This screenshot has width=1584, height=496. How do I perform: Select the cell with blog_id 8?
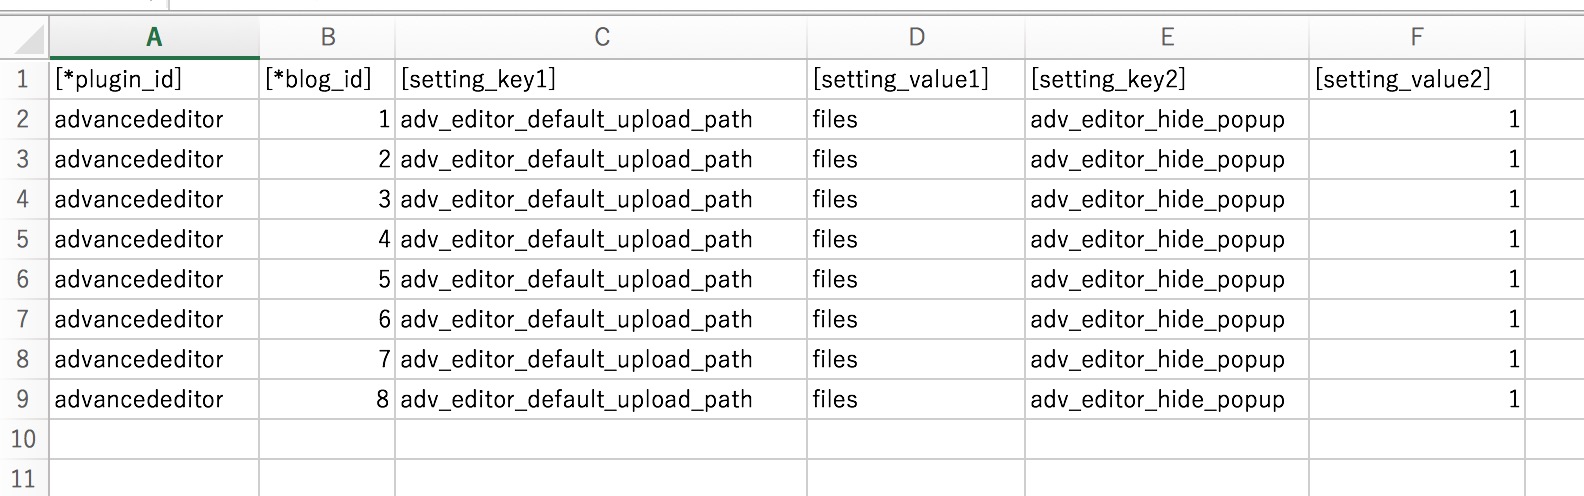327,399
